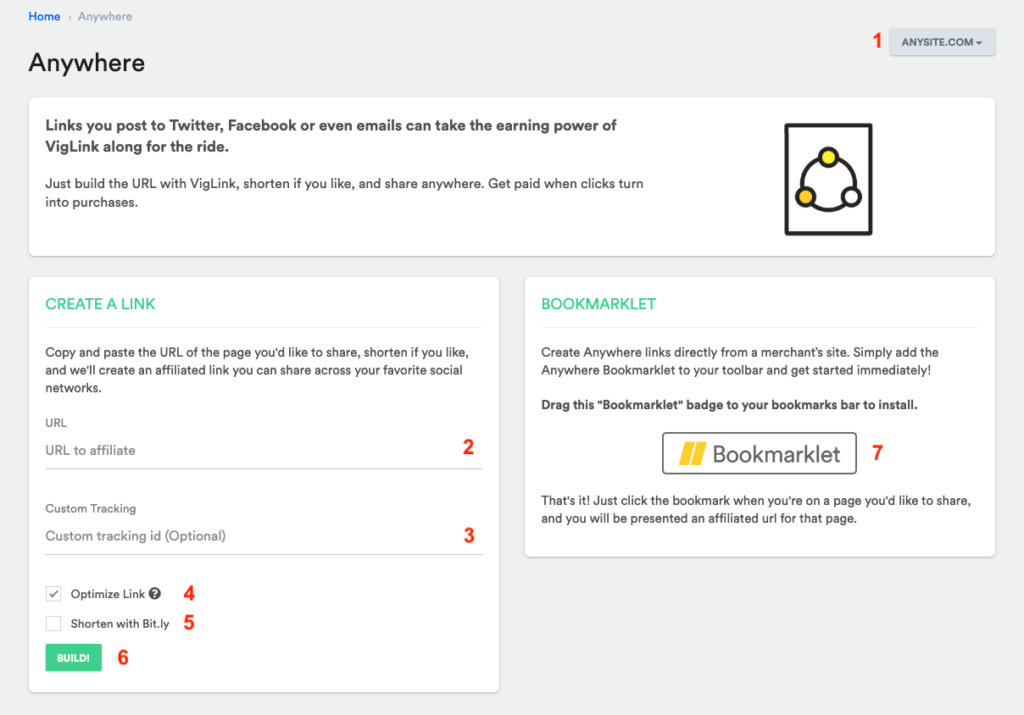Image resolution: width=1024 pixels, height=715 pixels.
Task: Click the Optimize Link help question-mark icon
Action: coord(155,594)
